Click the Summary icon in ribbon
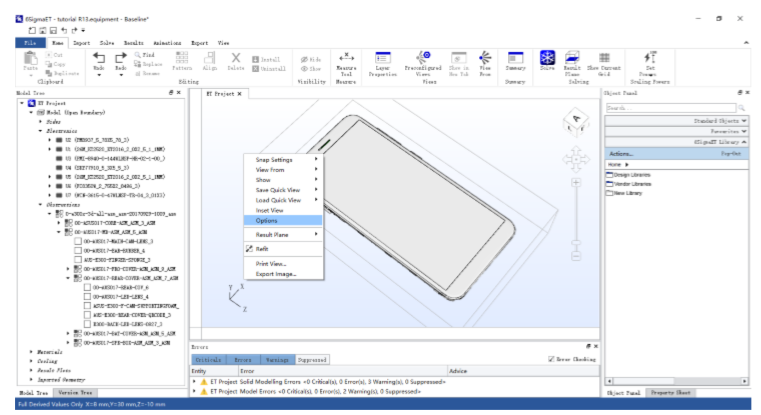 pyautogui.click(x=515, y=61)
